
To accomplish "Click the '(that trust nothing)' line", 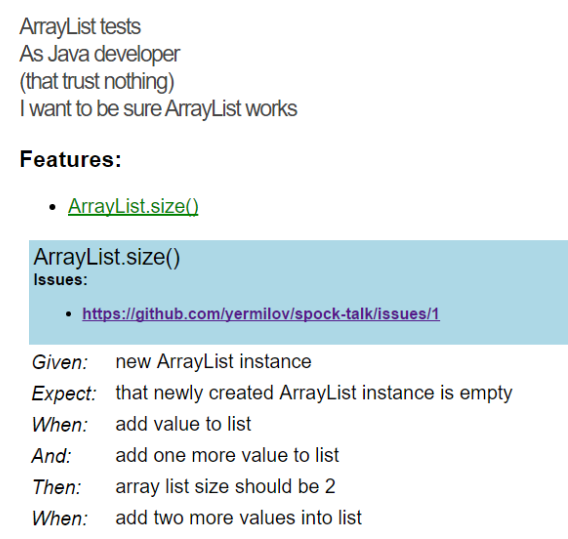I will click(97, 81).
